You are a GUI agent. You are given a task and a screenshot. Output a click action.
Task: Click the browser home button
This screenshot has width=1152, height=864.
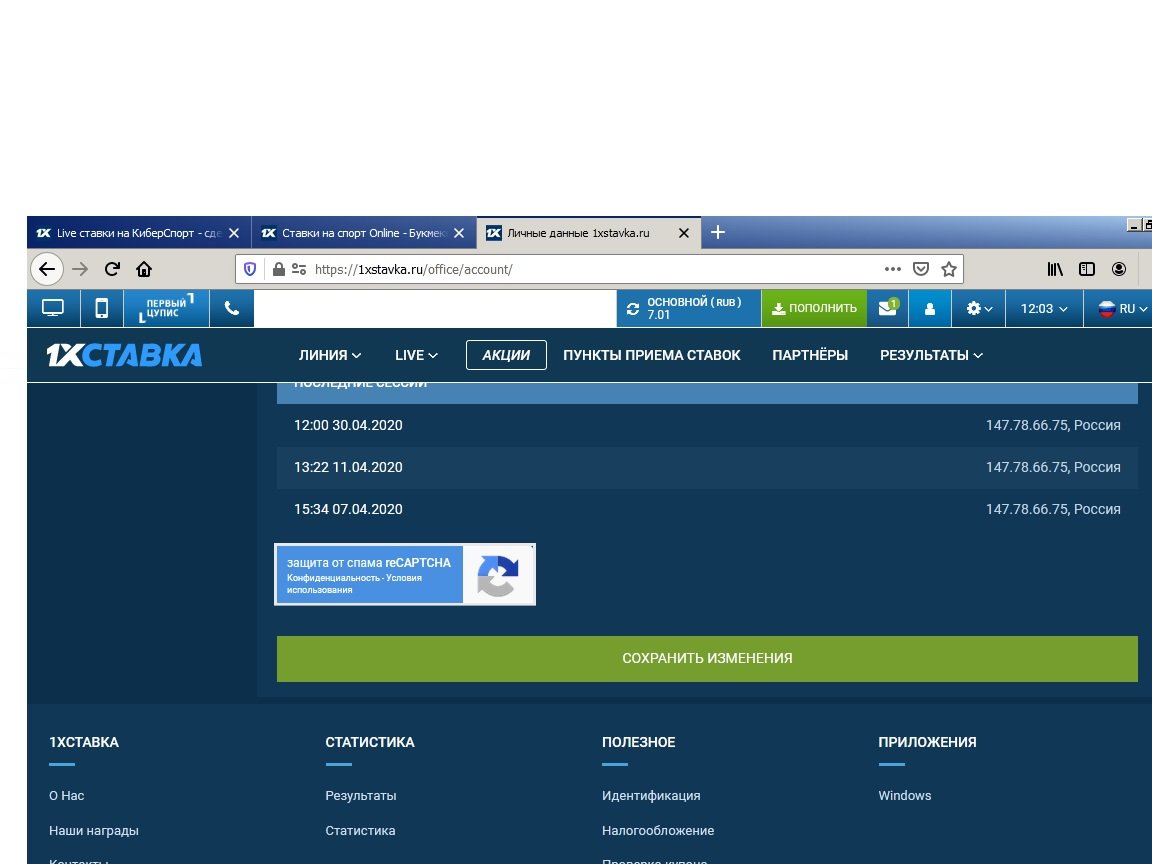tap(144, 269)
